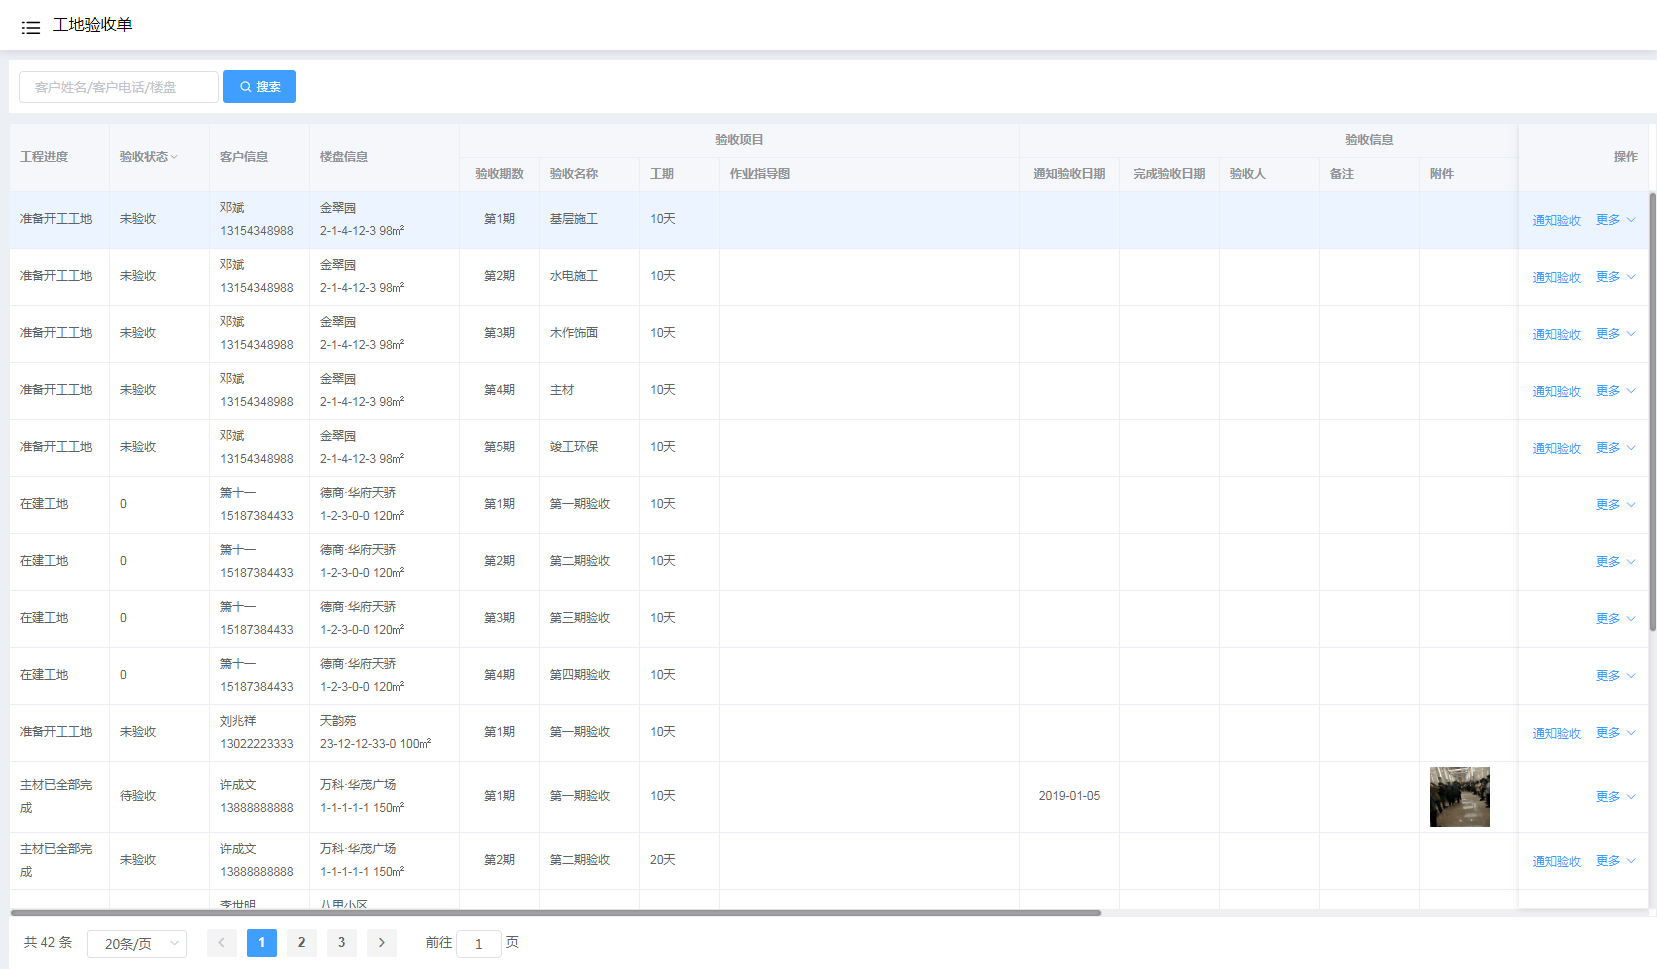Click 通知验收 for the 基层施工 row
1657x969 pixels.
coord(1556,220)
